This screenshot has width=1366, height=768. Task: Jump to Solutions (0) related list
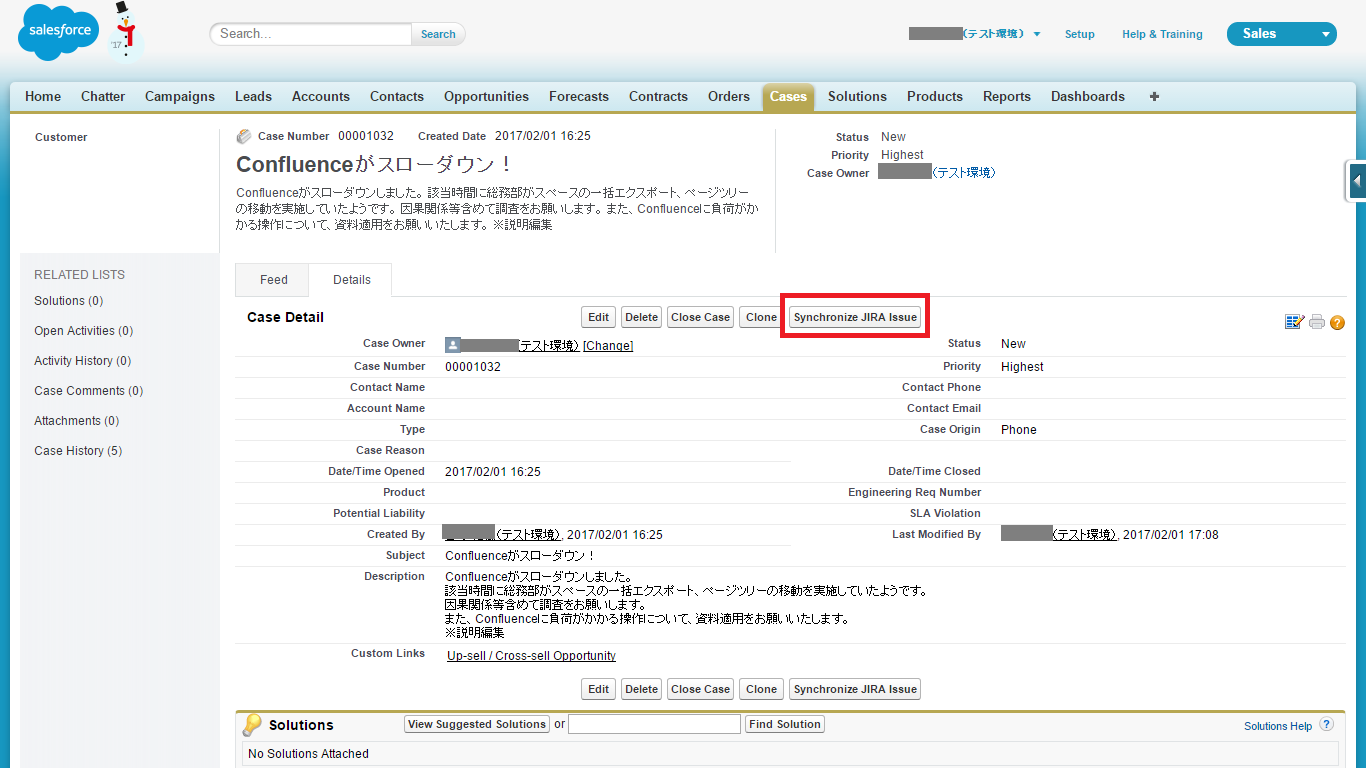pos(68,301)
